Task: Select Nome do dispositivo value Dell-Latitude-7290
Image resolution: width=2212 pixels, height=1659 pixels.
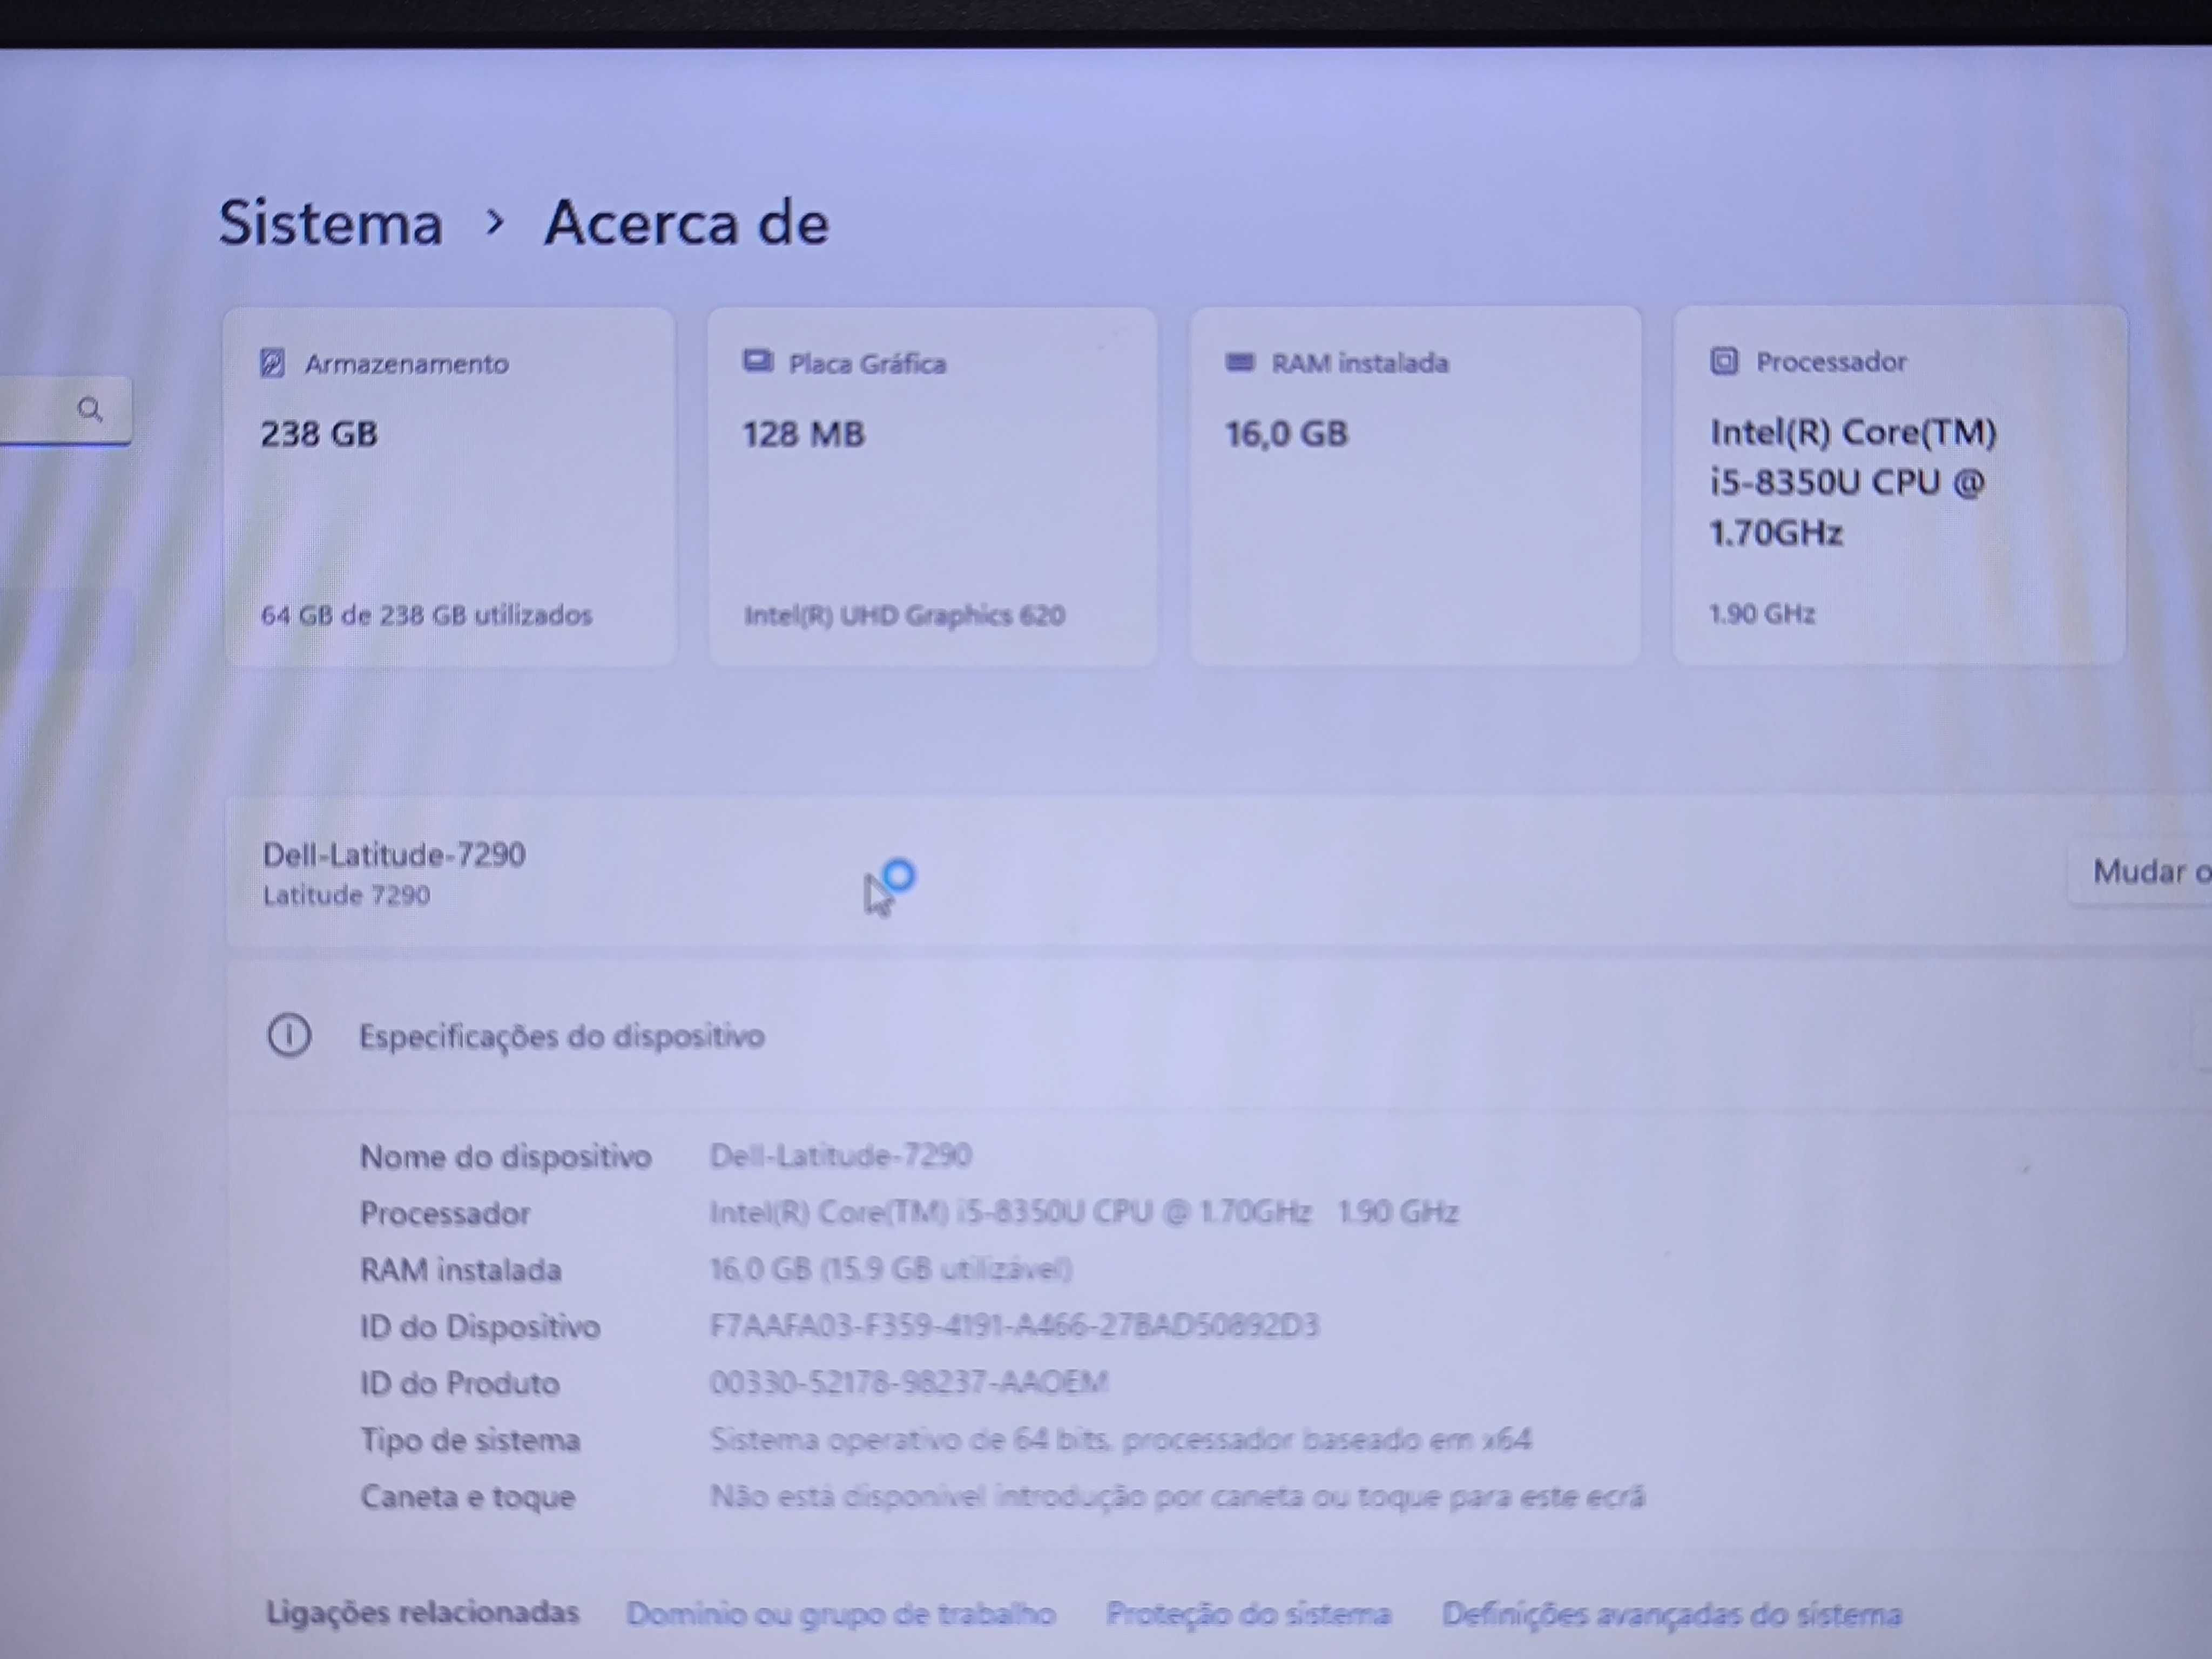Action: click(840, 1156)
